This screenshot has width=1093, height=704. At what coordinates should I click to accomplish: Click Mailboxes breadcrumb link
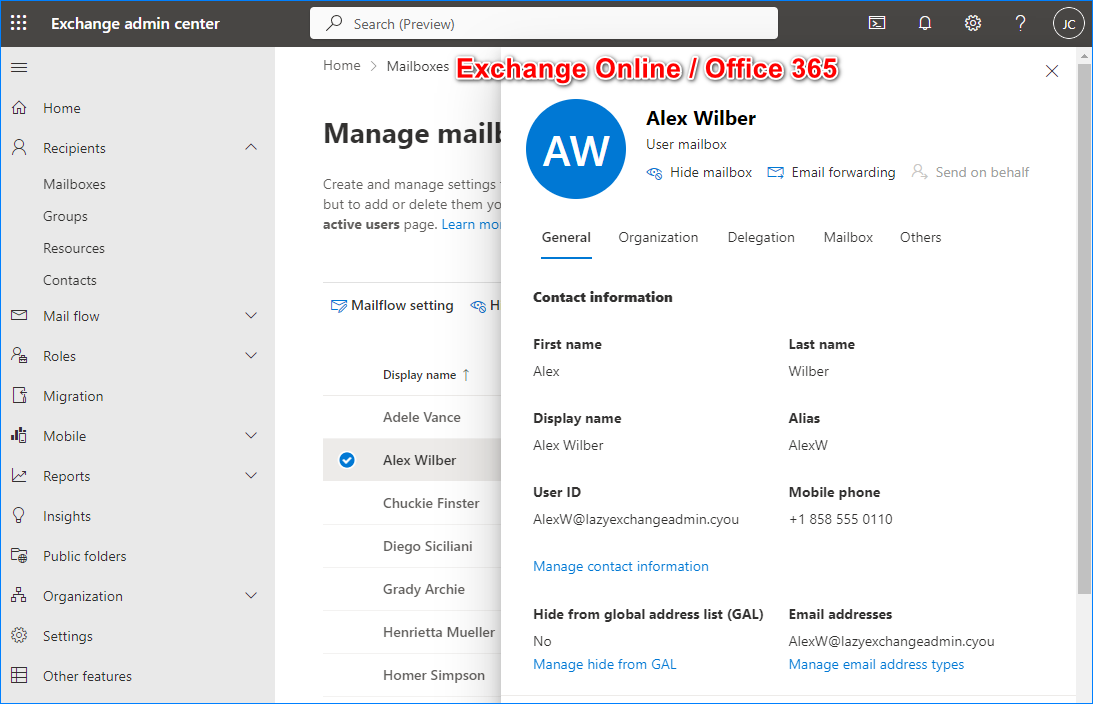click(418, 66)
